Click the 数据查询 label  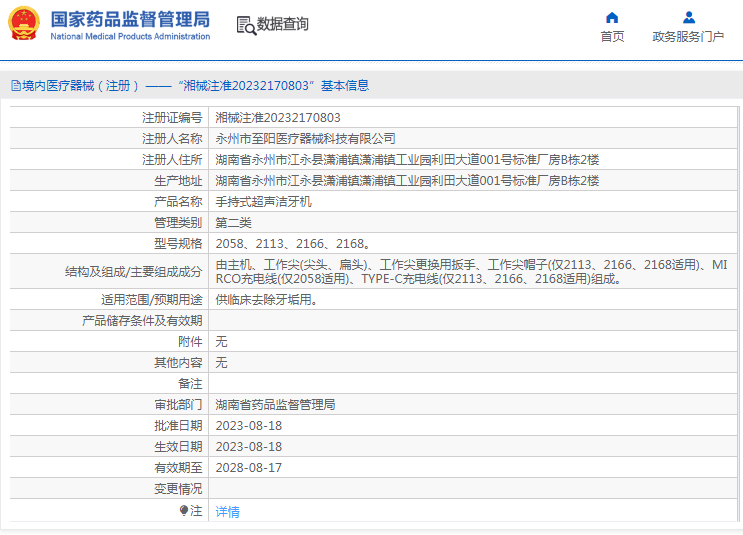pos(282,24)
